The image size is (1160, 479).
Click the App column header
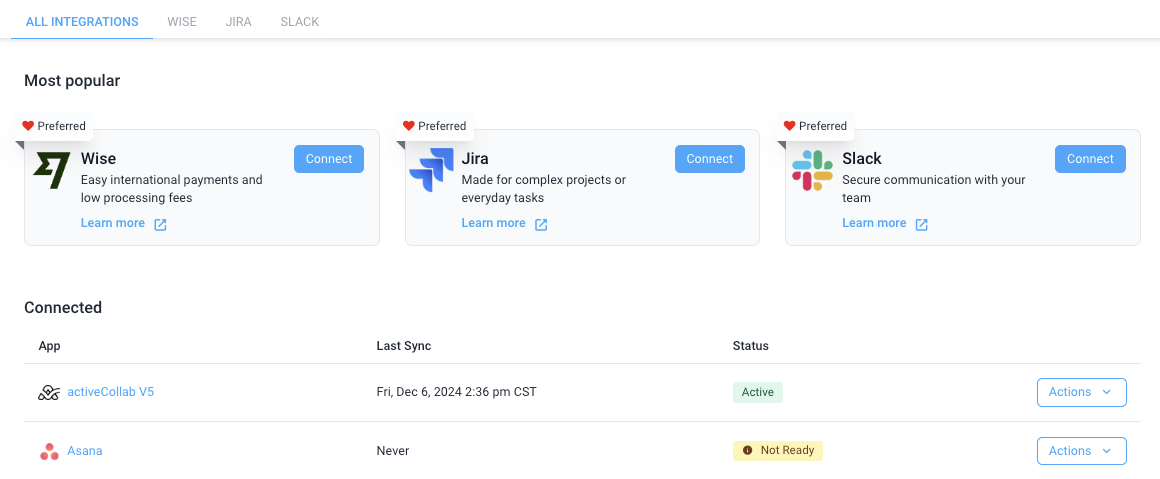[x=50, y=346]
